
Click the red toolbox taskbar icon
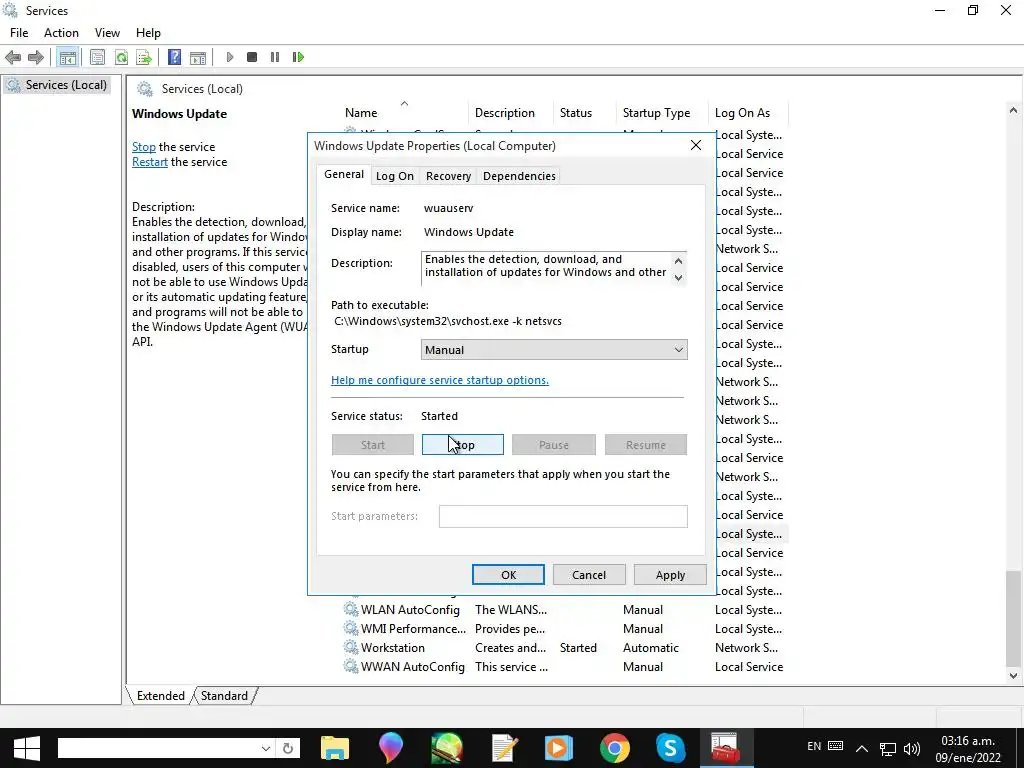tap(725, 748)
